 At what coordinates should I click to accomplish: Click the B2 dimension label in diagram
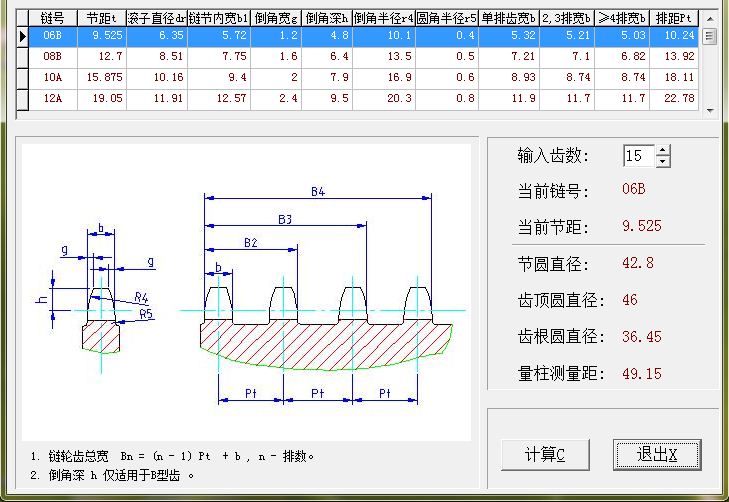tap(251, 243)
